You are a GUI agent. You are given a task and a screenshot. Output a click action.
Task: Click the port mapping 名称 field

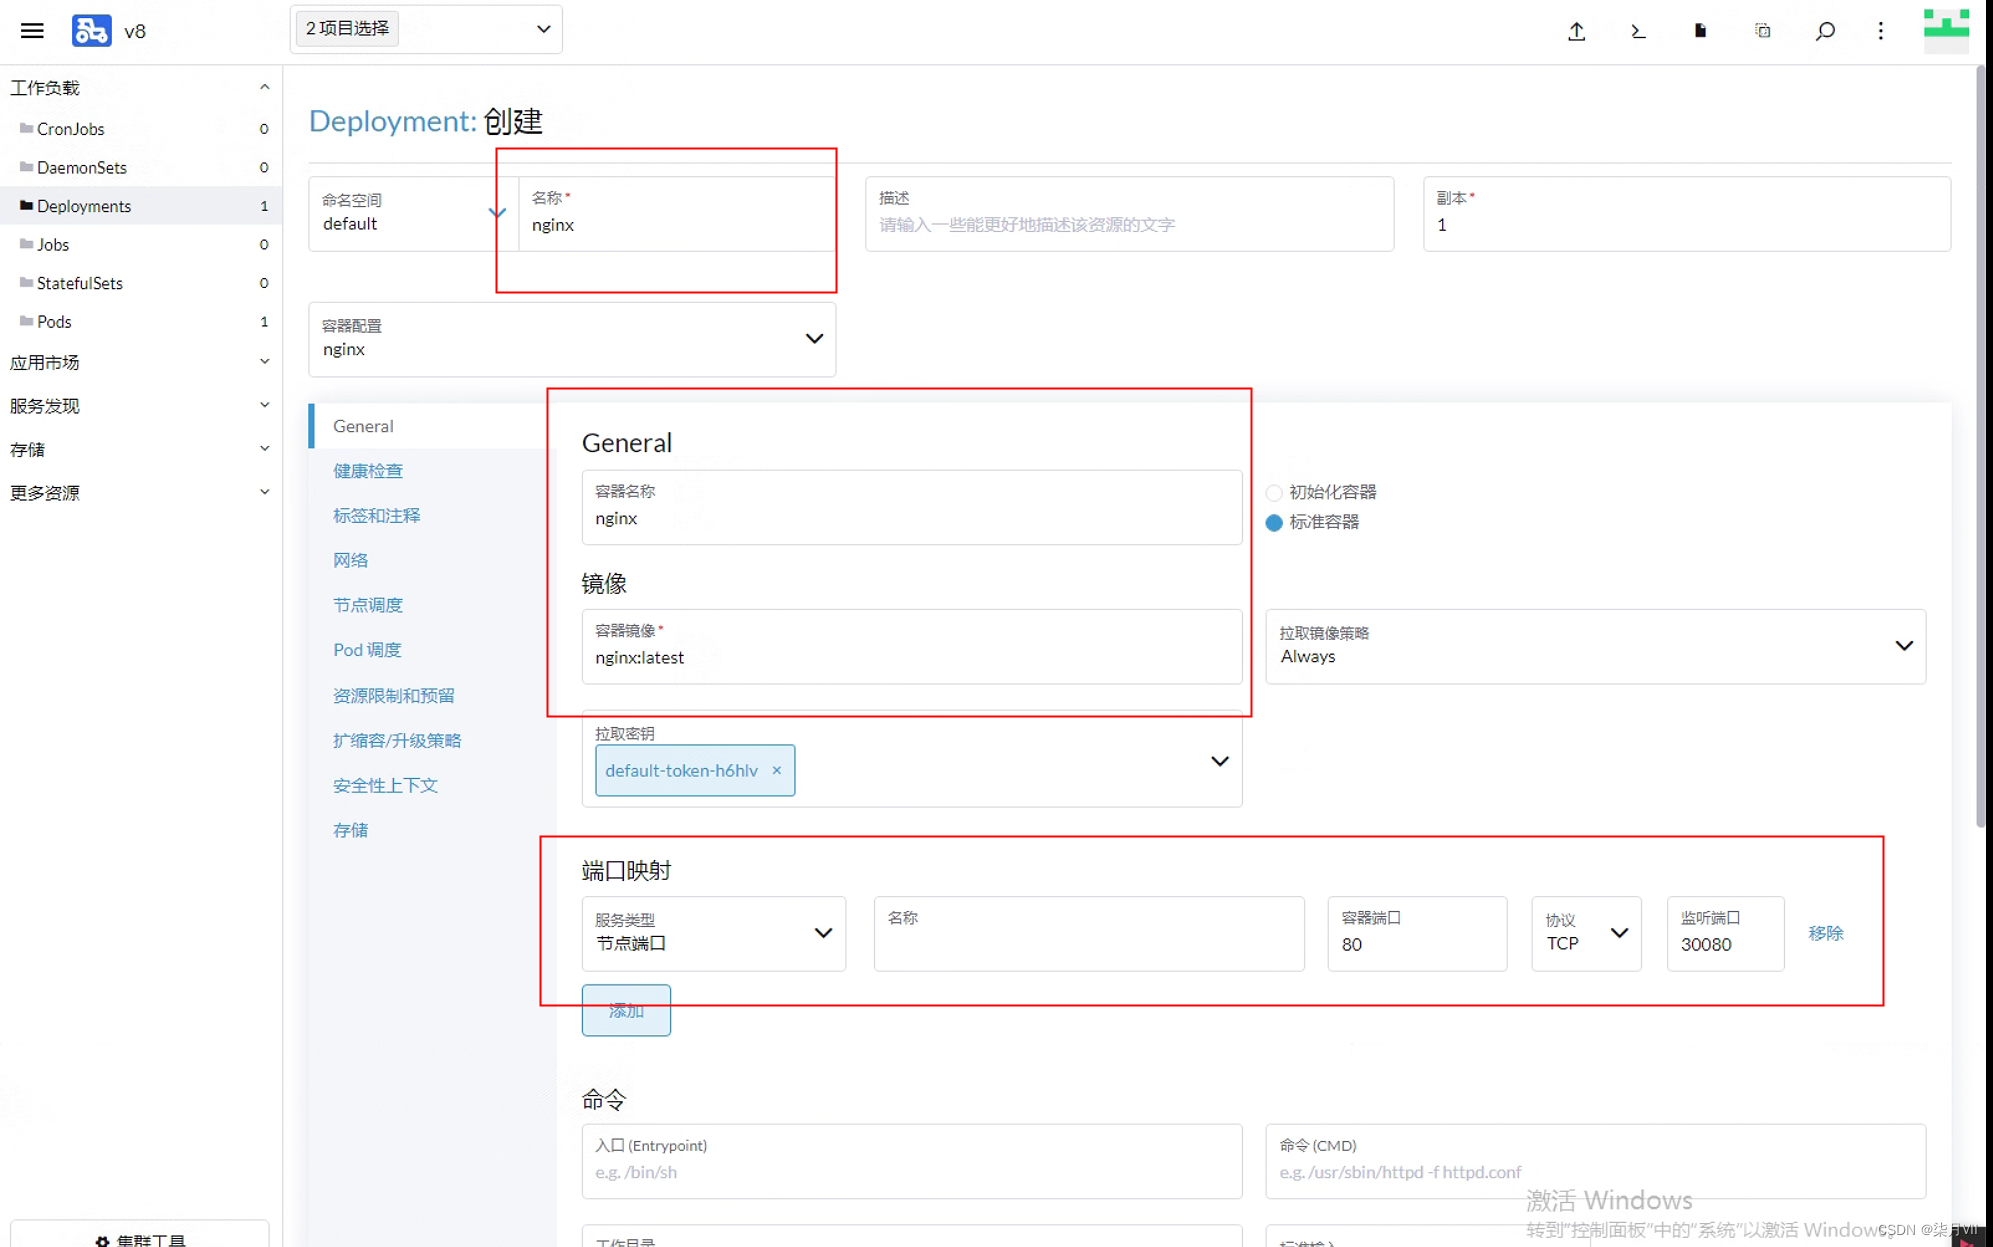(x=1089, y=933)
